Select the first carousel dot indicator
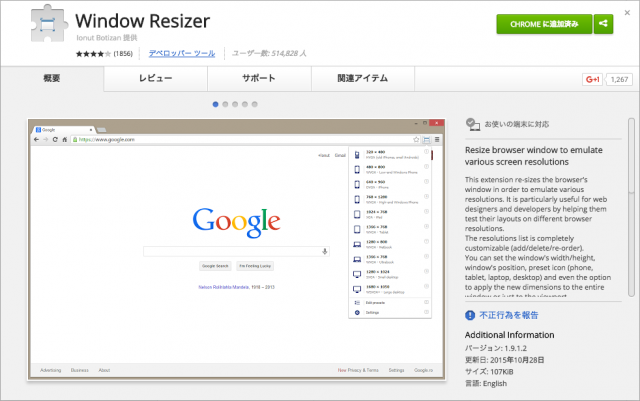 tap(215, 103)
